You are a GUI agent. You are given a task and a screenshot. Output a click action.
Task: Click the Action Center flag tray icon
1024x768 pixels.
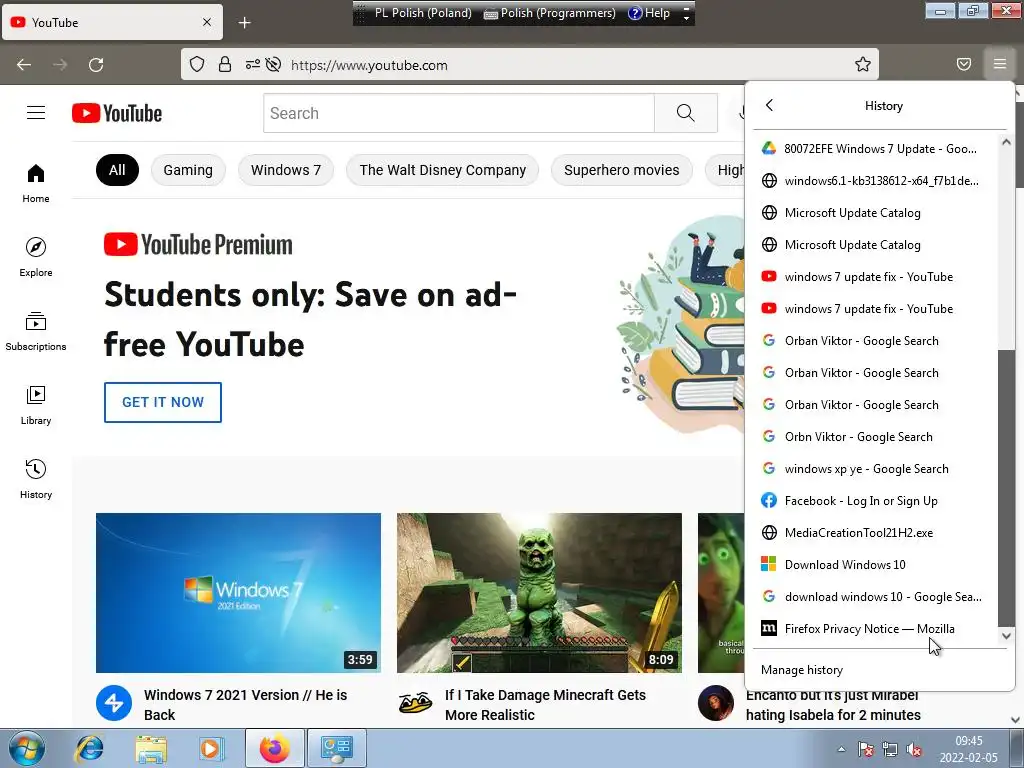pyautogui.click(x=865, y=750)
